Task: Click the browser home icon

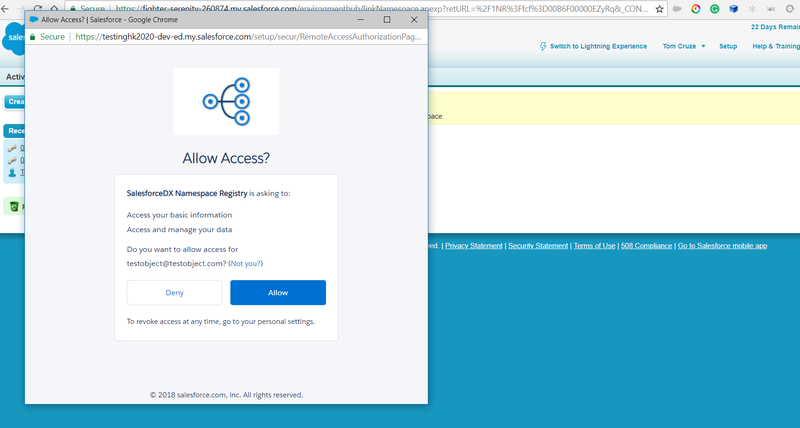Action: pyautogui.click(x=54, y=9)
